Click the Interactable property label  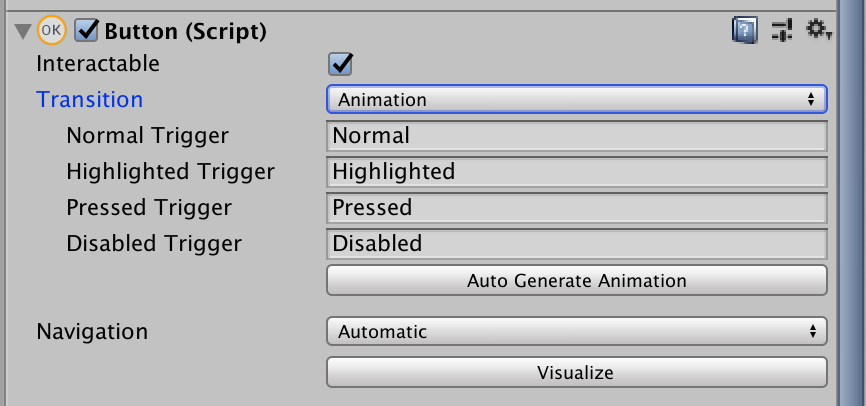(x=98, y=63)
